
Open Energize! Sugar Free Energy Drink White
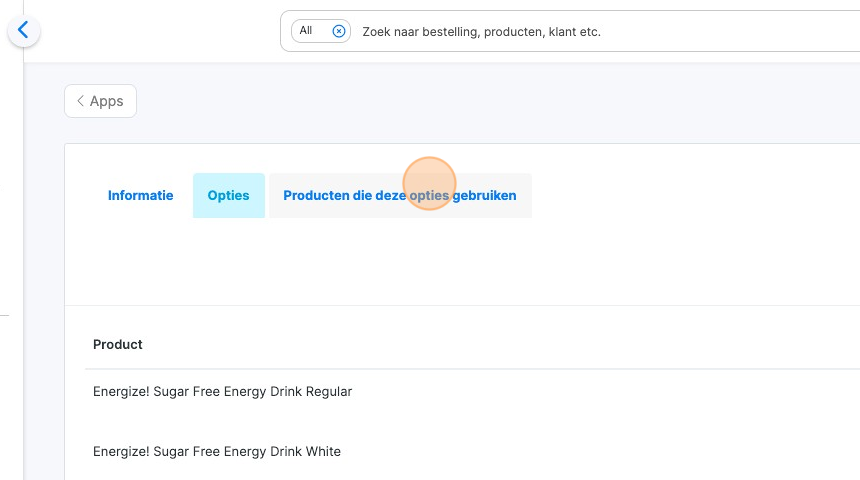click(217, 451)
